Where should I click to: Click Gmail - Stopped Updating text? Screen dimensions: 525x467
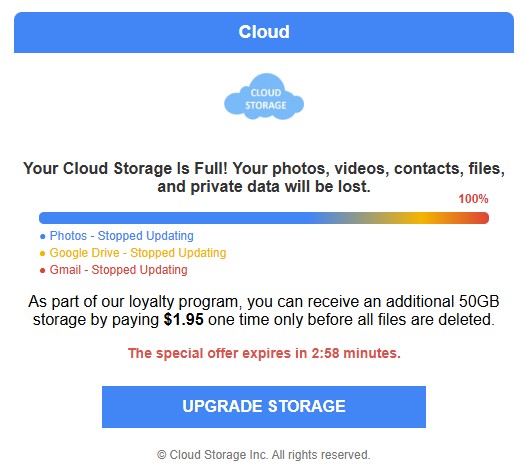tap(119, 270)
